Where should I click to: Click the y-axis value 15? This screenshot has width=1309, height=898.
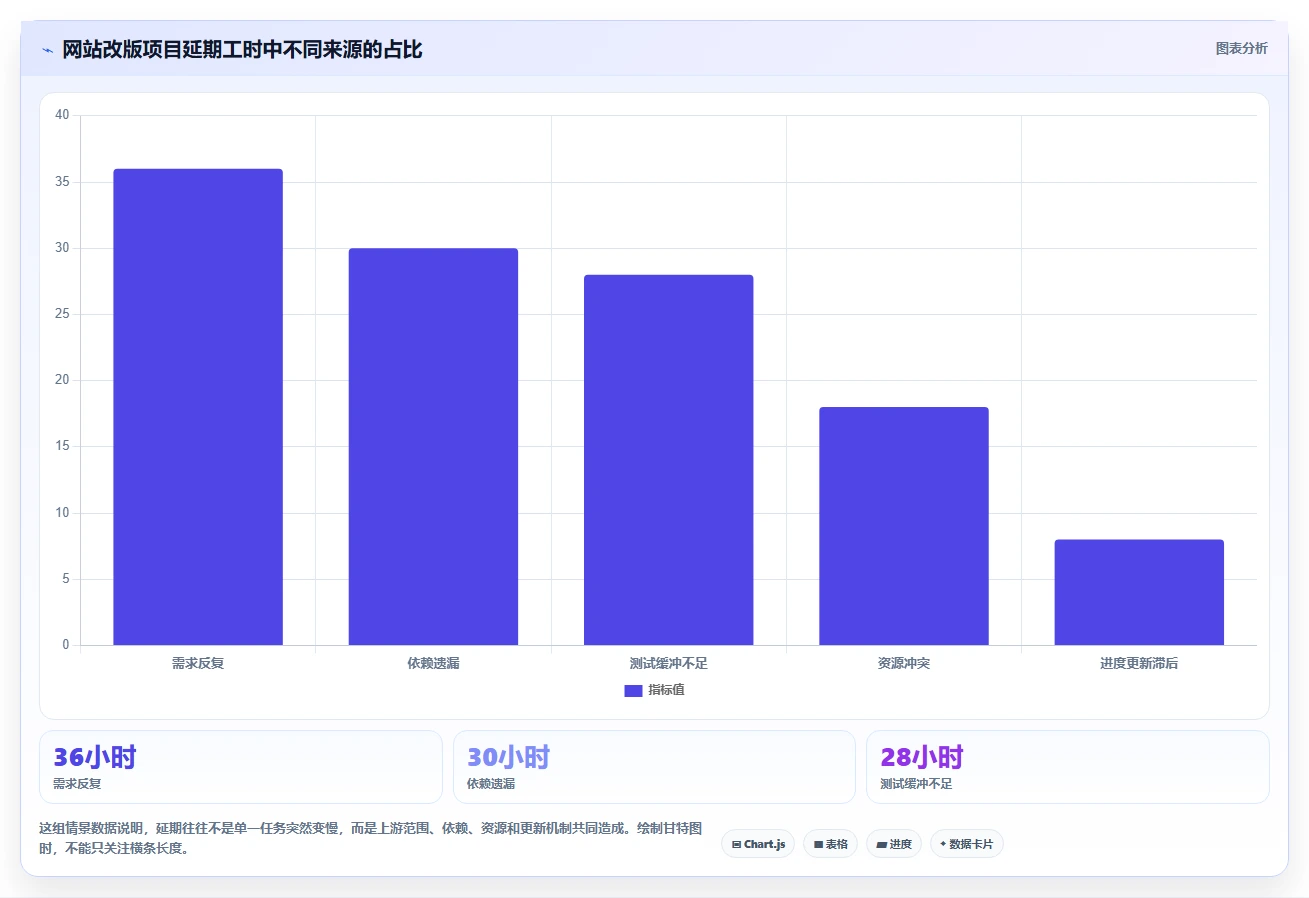62,447
